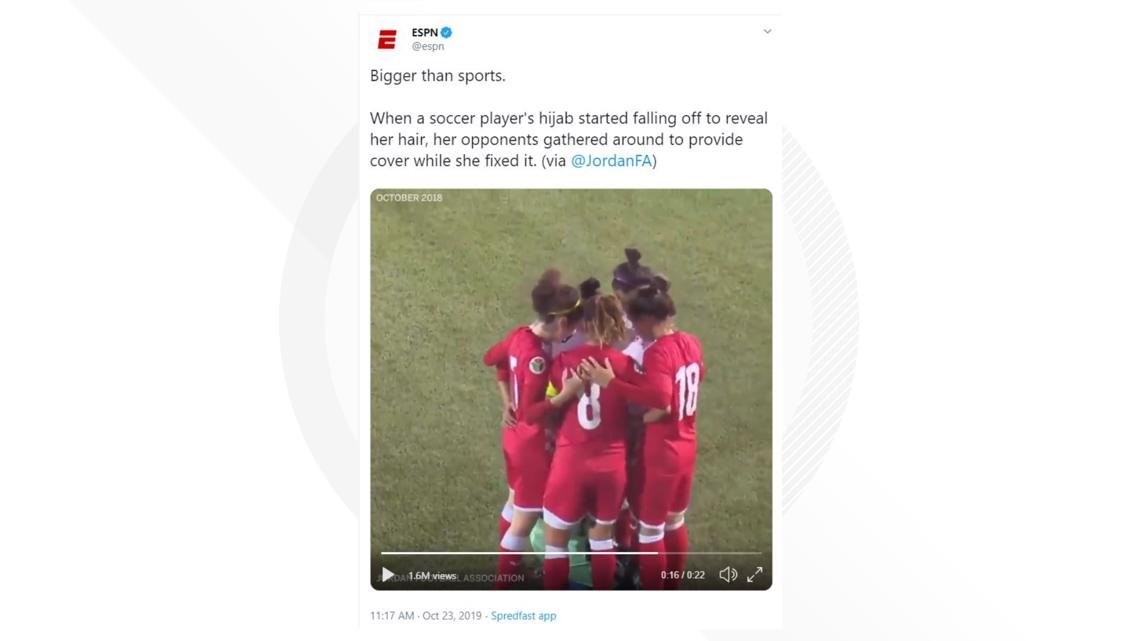The height and width of the screenshot is (641, 1140).
Task: Click the 11:17 AM Oct 23, 2019 timestamp
Action: click(x=425, y=616)
